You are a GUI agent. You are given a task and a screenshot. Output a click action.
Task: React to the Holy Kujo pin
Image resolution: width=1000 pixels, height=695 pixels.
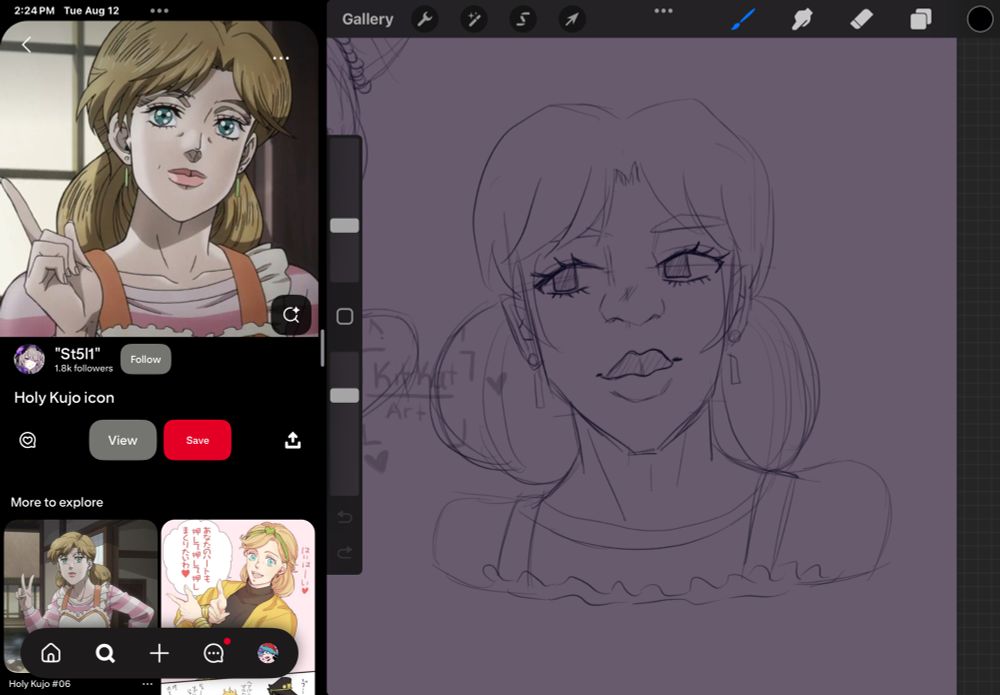pyautogui.click(x=27, y=440)
